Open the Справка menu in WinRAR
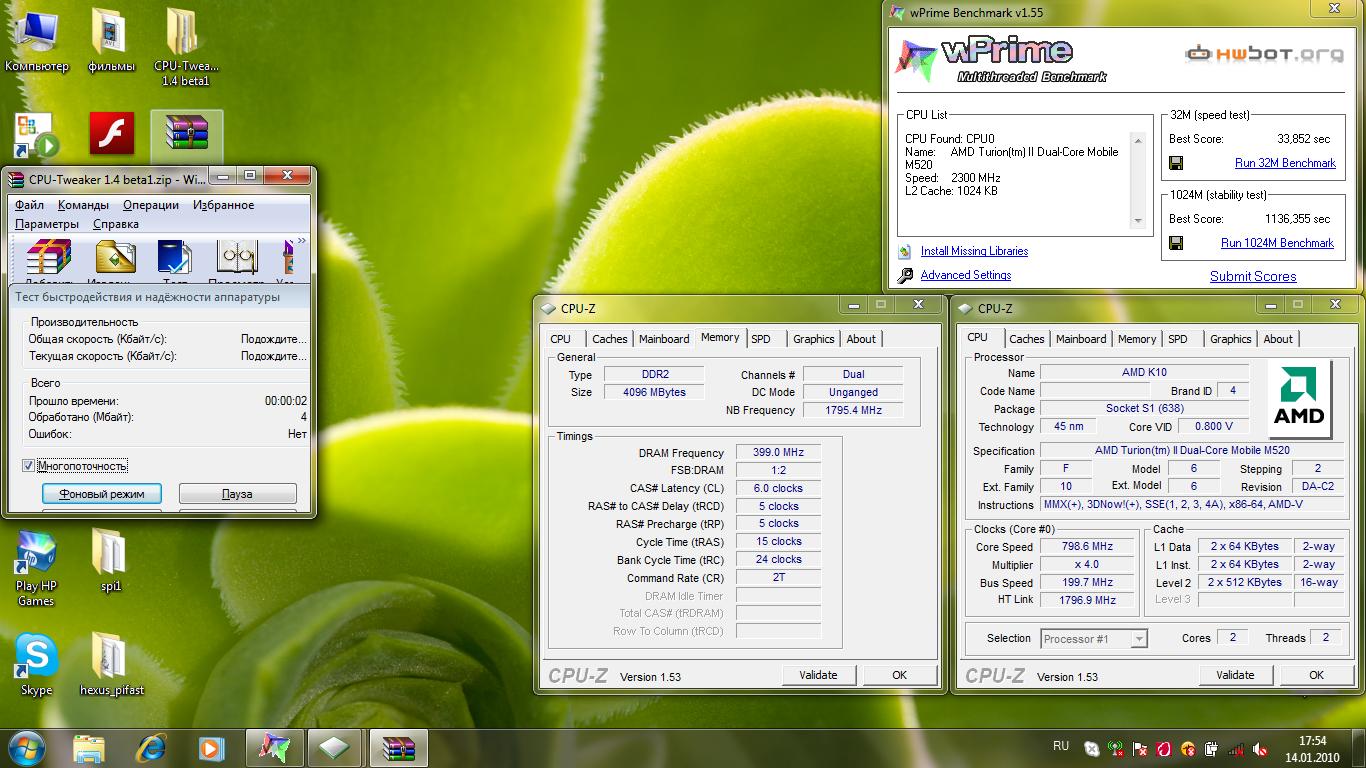The image size is (1366, 768). (x=116, y=224)
